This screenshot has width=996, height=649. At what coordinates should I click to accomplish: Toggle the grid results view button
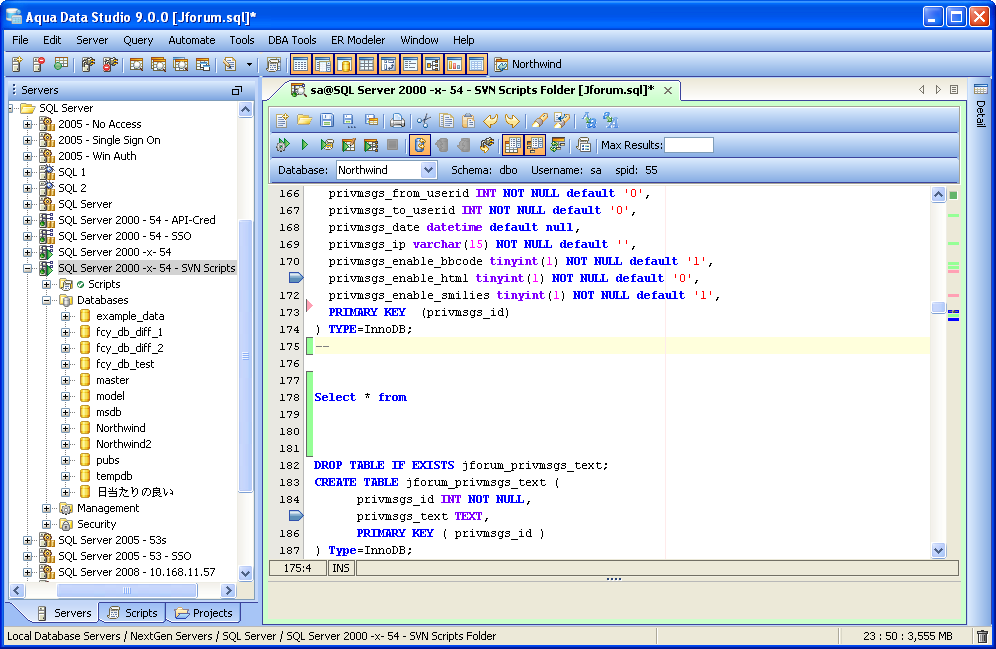(x=513, y=145)
